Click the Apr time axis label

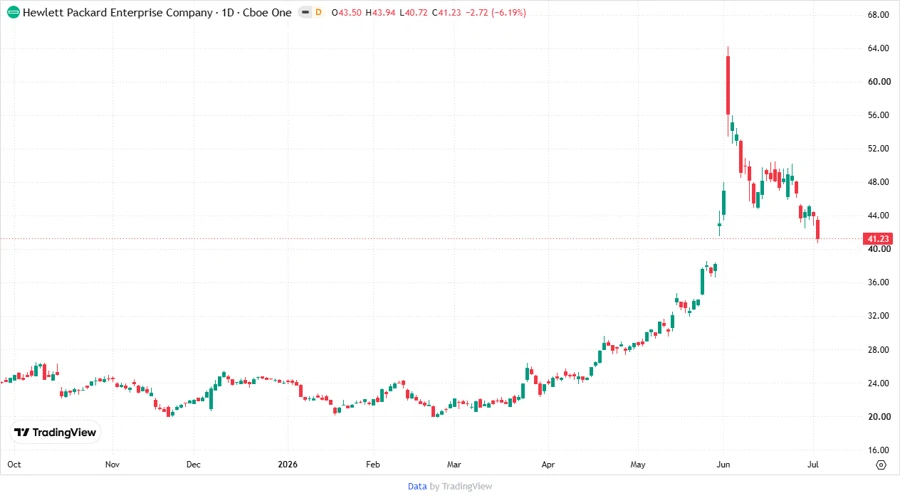click(548, 464)
